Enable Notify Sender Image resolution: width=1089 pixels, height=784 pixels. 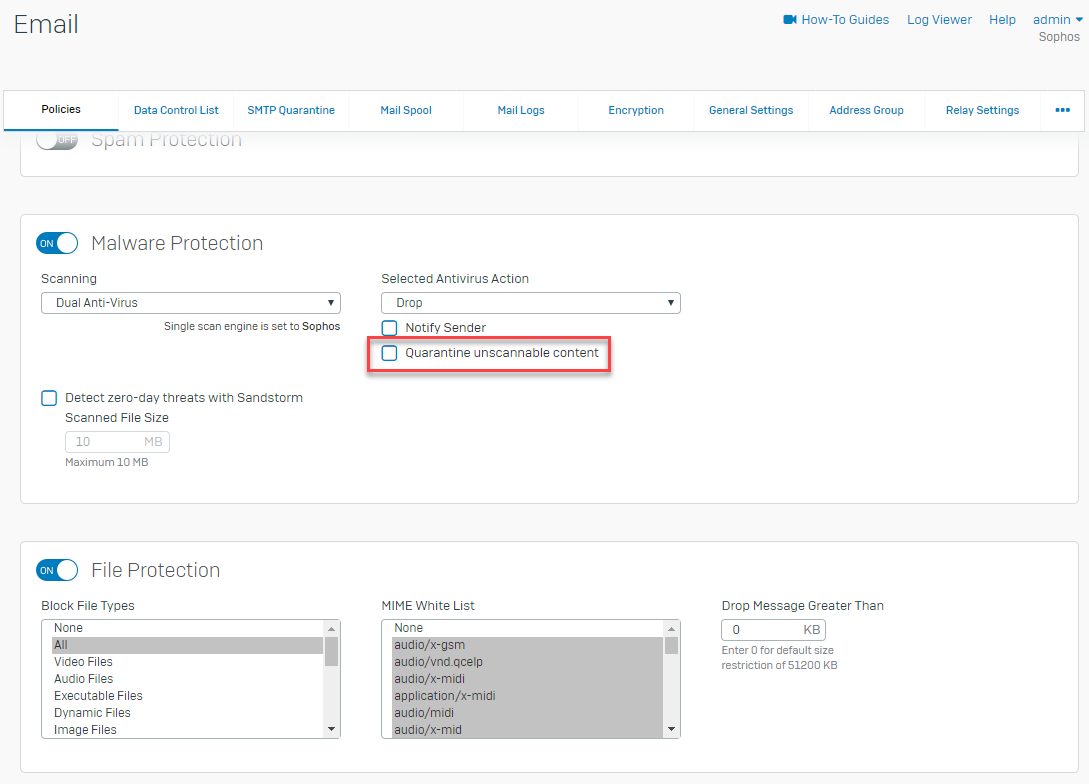(389, 328)
